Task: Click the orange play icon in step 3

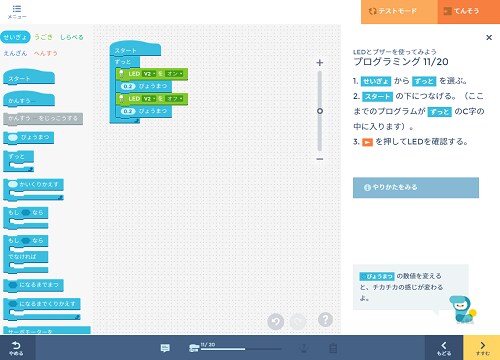Action: [x=367, y=143]
